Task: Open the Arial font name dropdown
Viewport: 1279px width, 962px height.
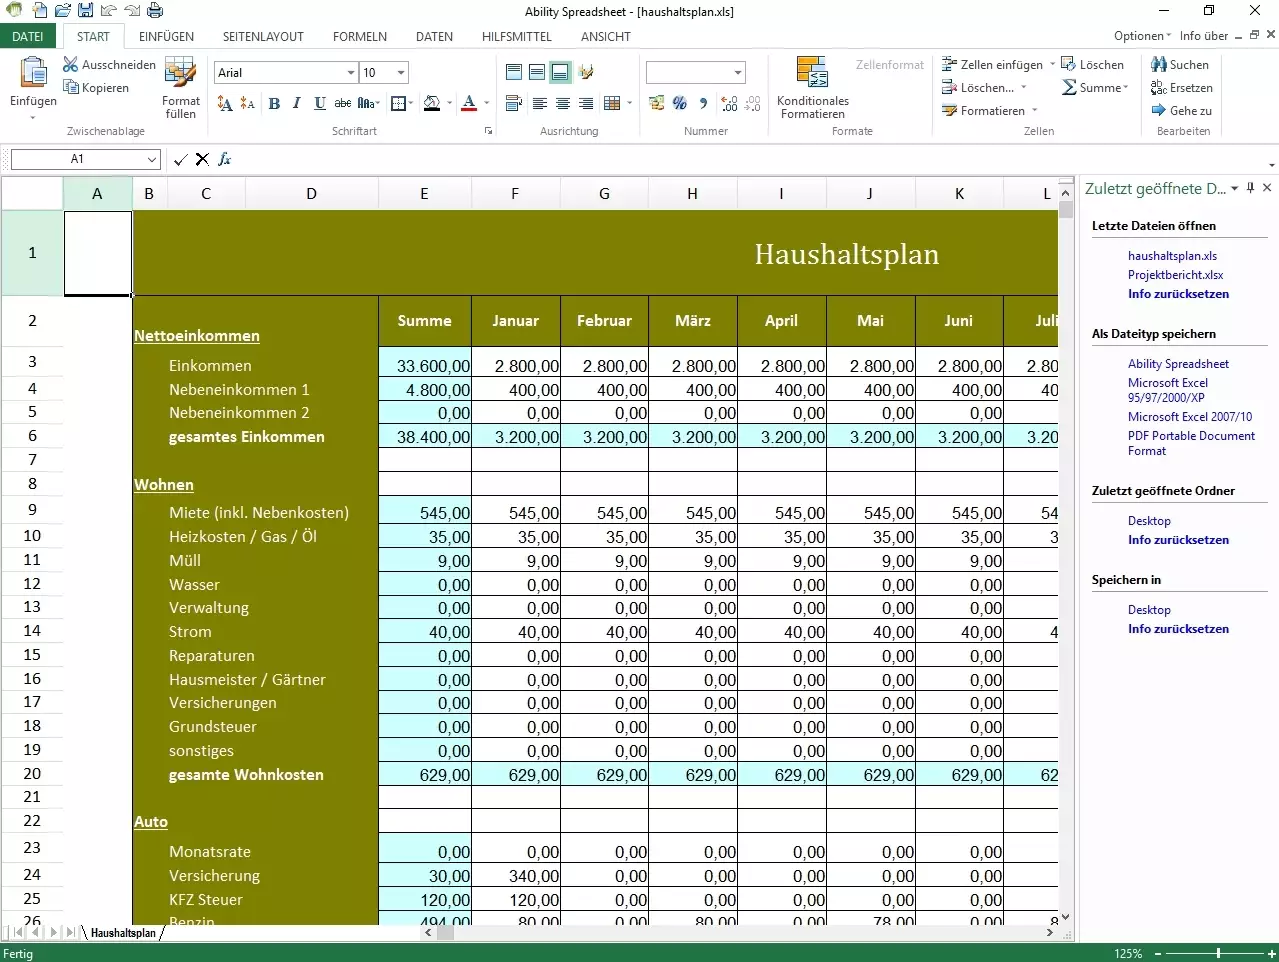Action: coord(351,73)
